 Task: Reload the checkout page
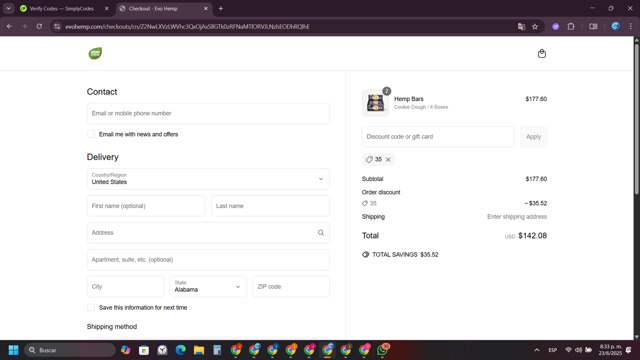coord(39,27)
